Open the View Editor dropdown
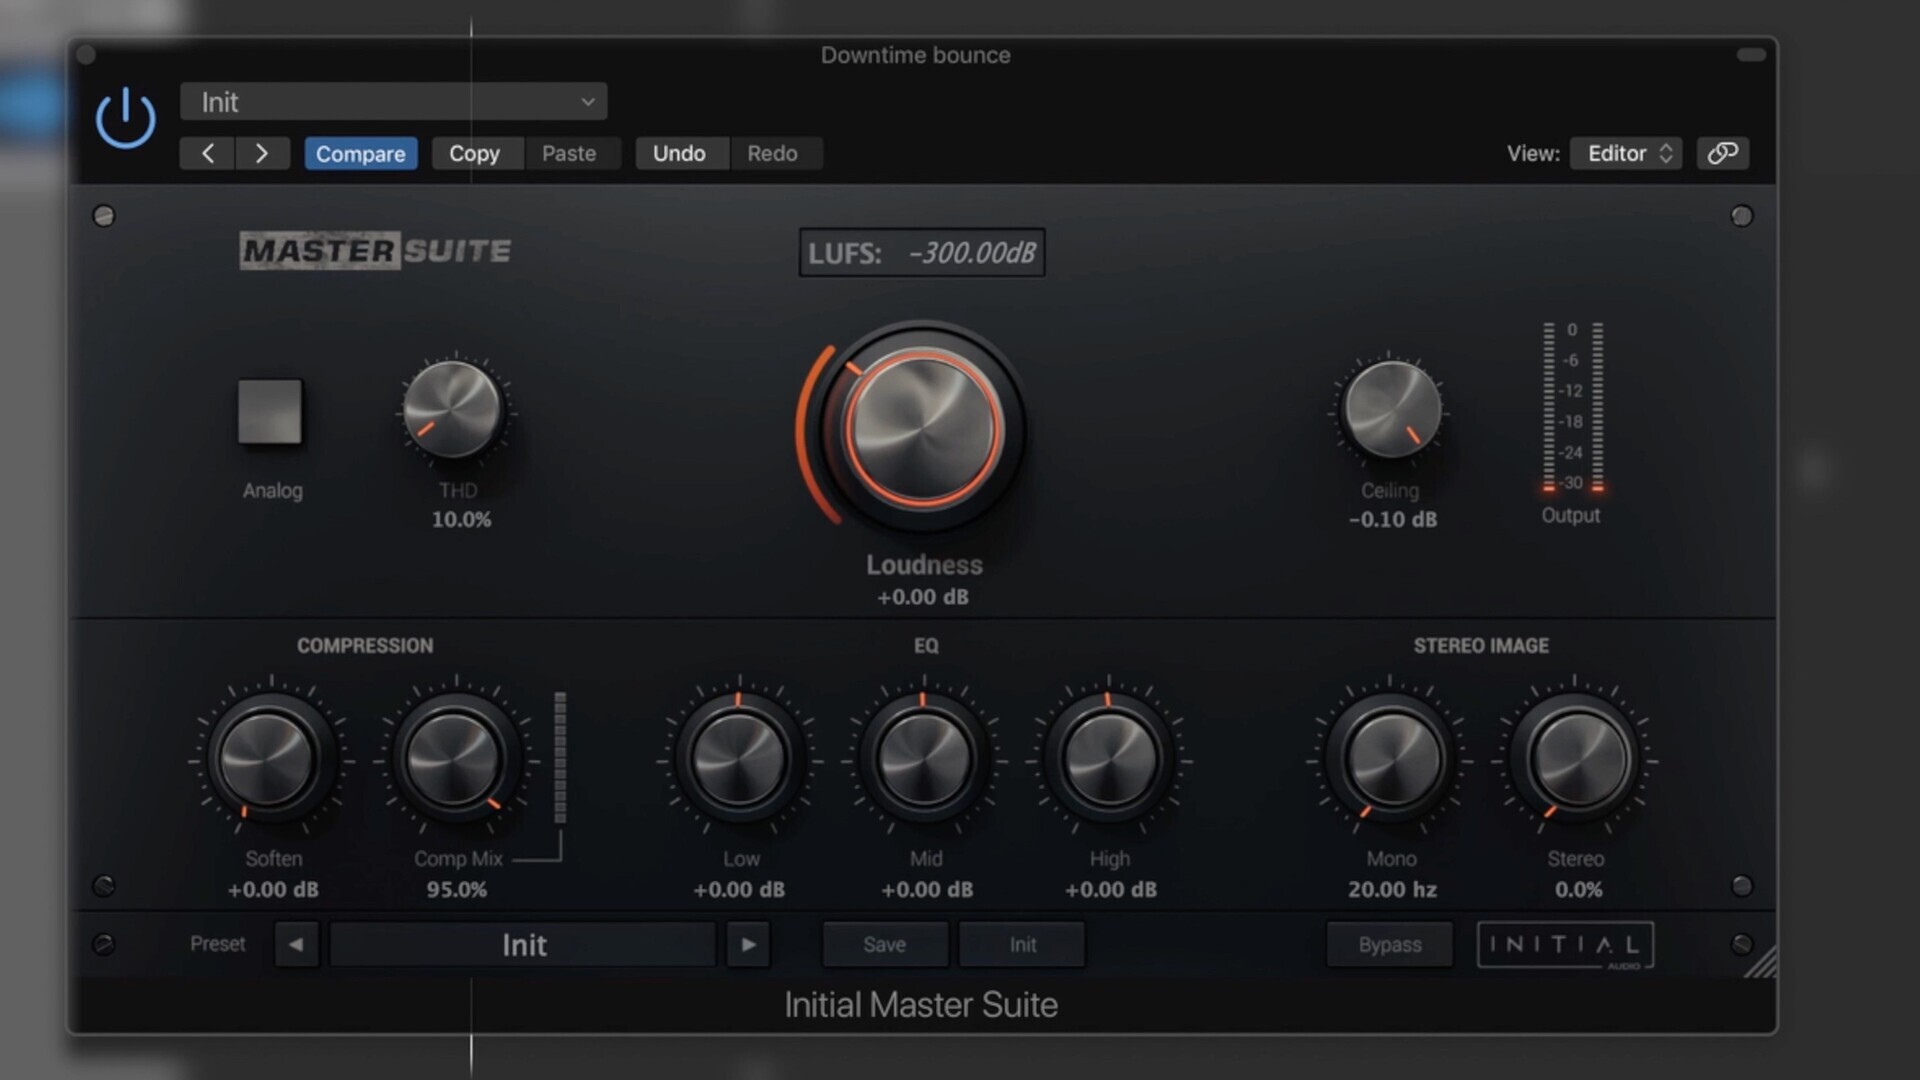Screen dimensions: 1920x1080 tap(1626, 153)
